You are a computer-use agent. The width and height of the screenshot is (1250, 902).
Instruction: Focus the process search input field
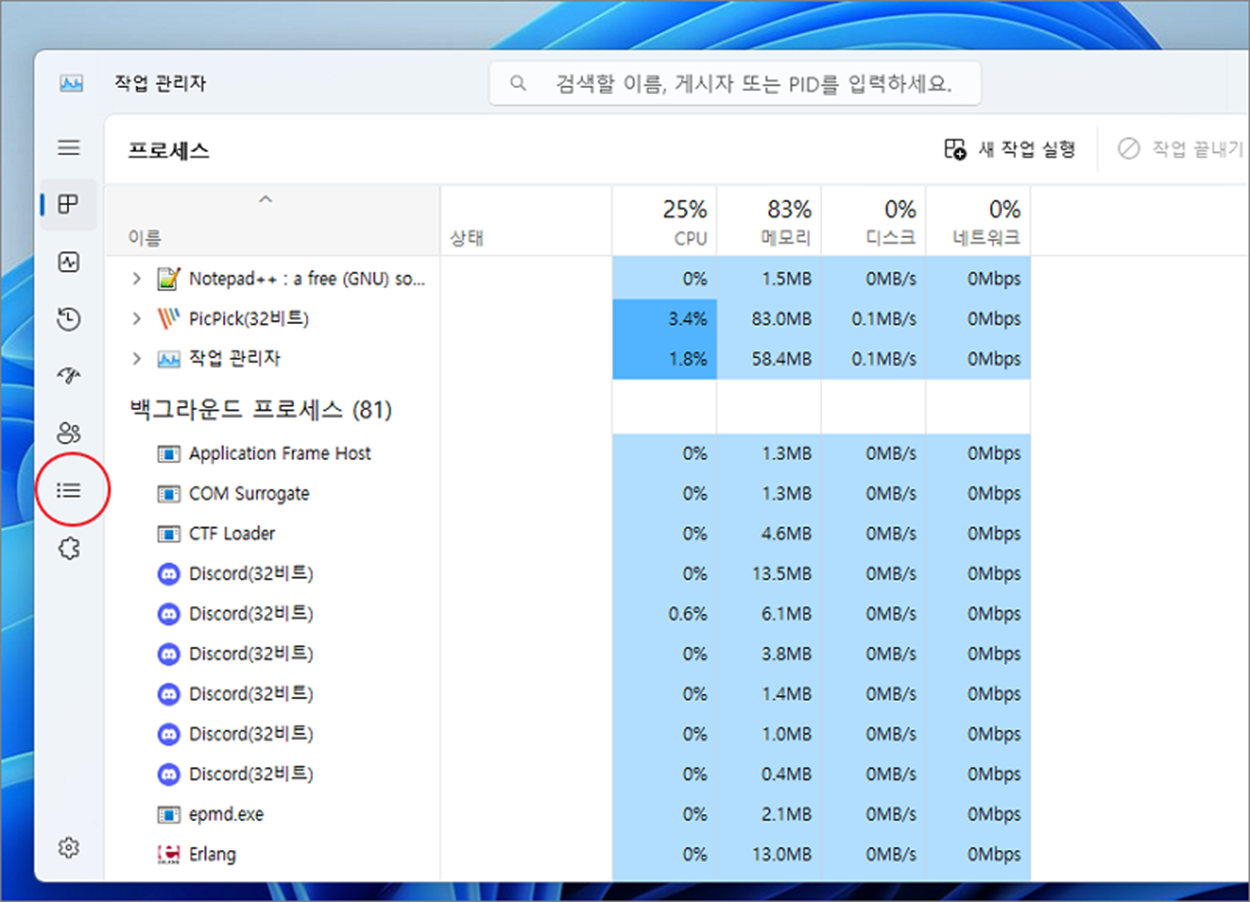click(x=735, y=84)
